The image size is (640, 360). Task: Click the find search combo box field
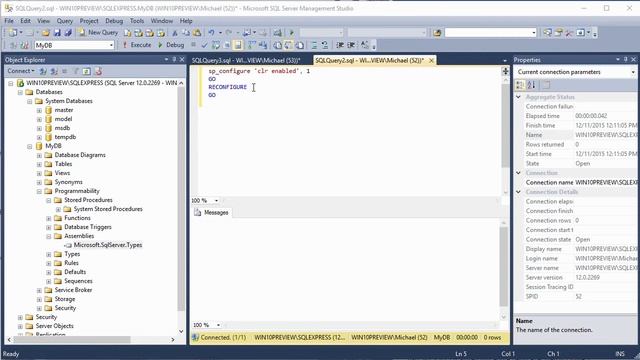pos(490,33)
